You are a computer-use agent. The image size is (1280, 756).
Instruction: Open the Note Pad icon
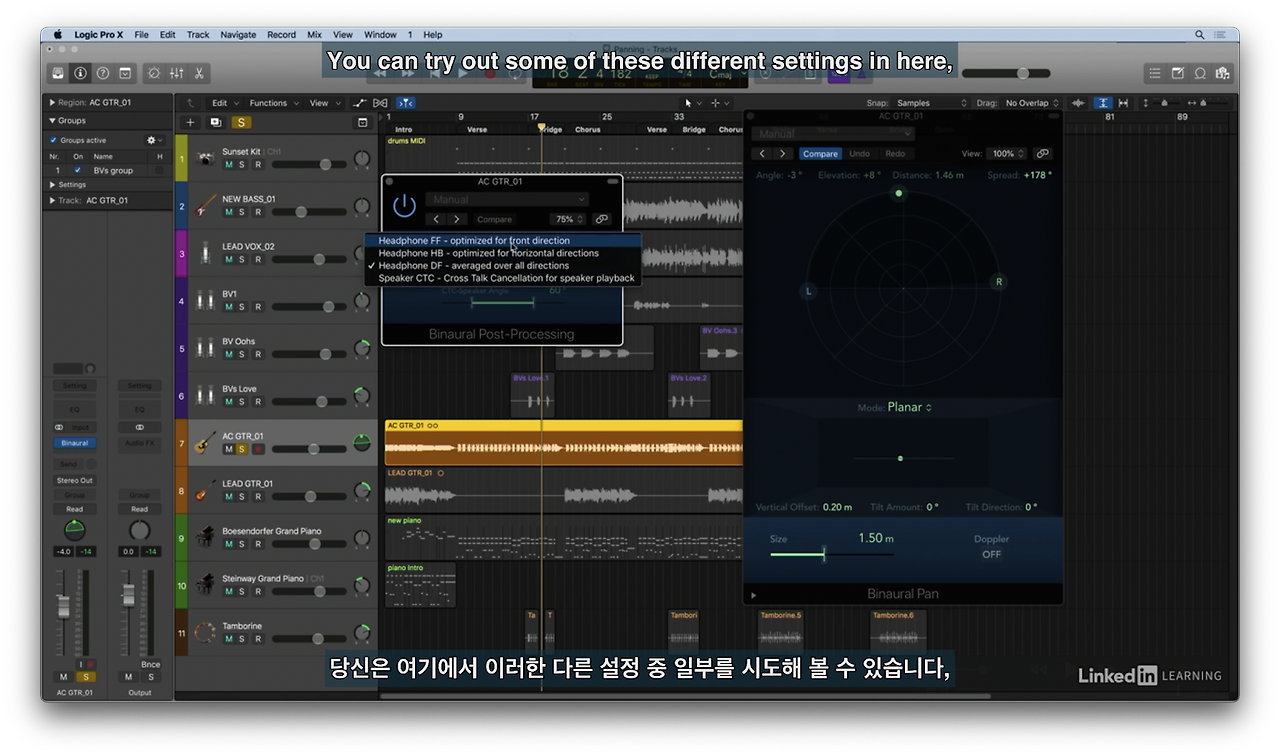pos(1178,73)
